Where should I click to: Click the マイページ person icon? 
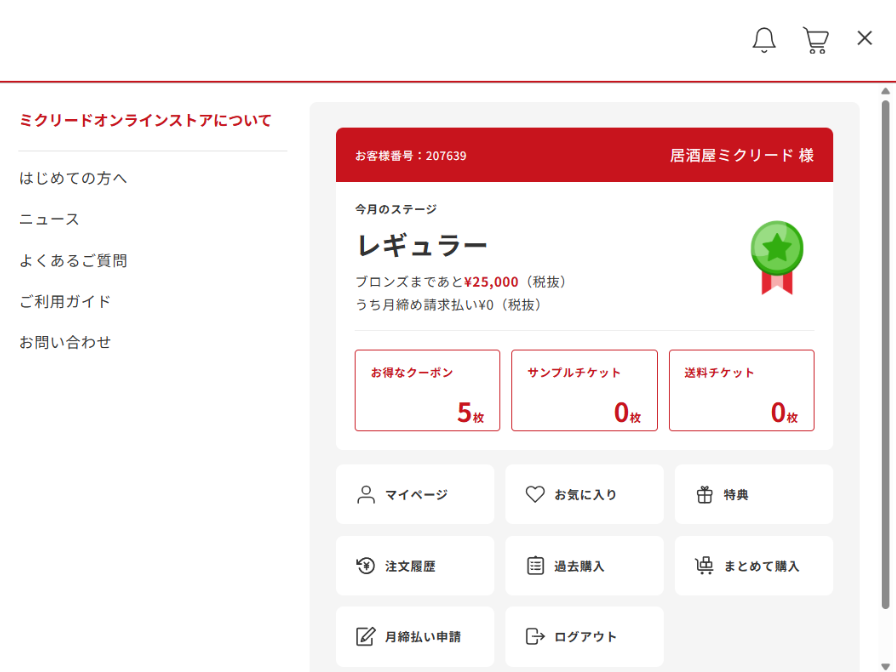coord(366,494)
